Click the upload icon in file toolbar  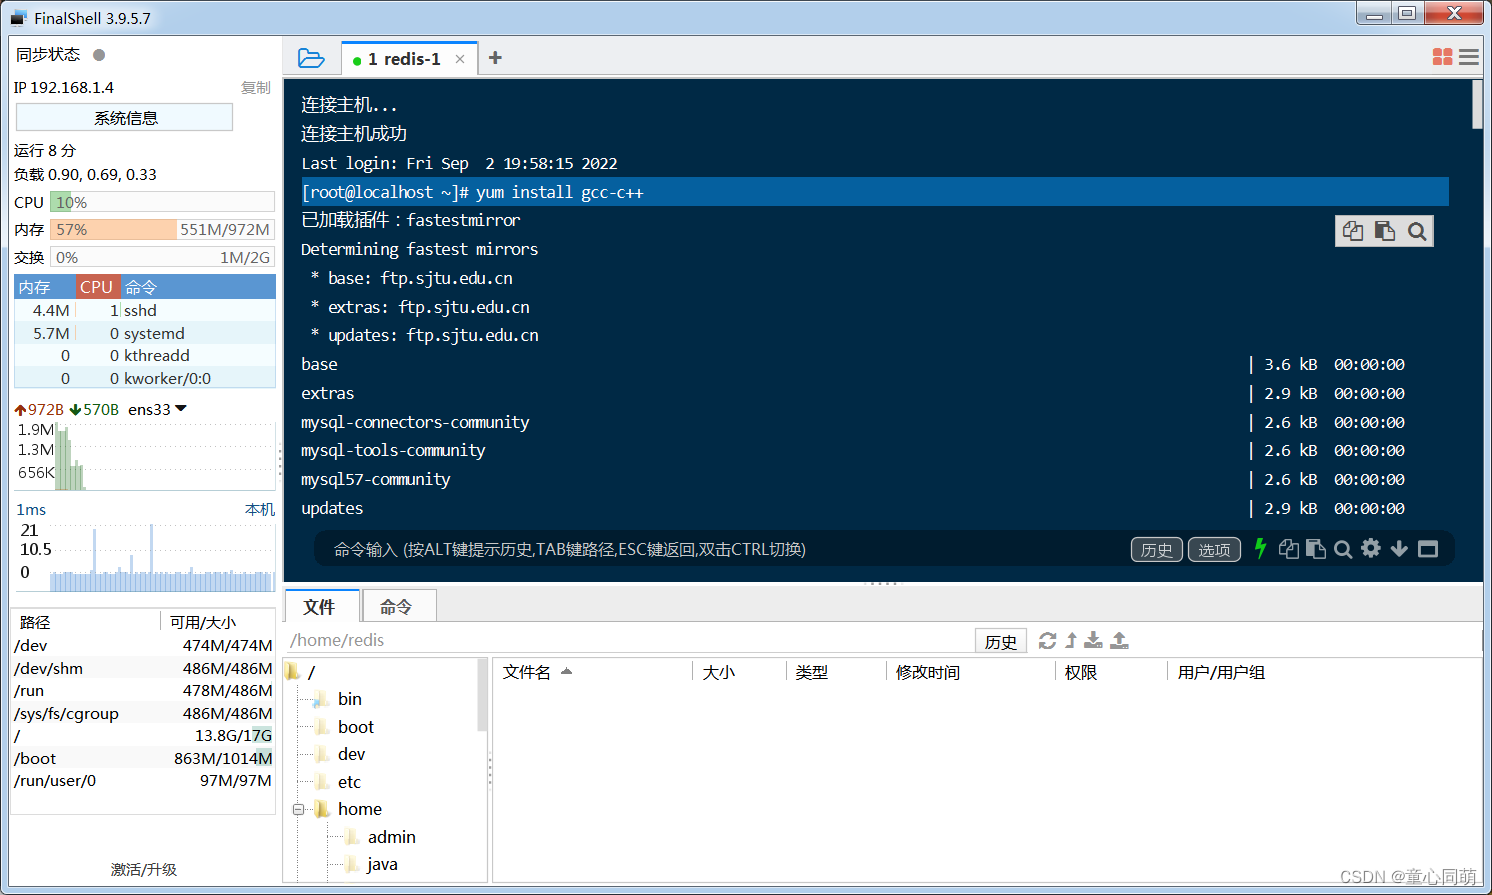coord(1120,640)
